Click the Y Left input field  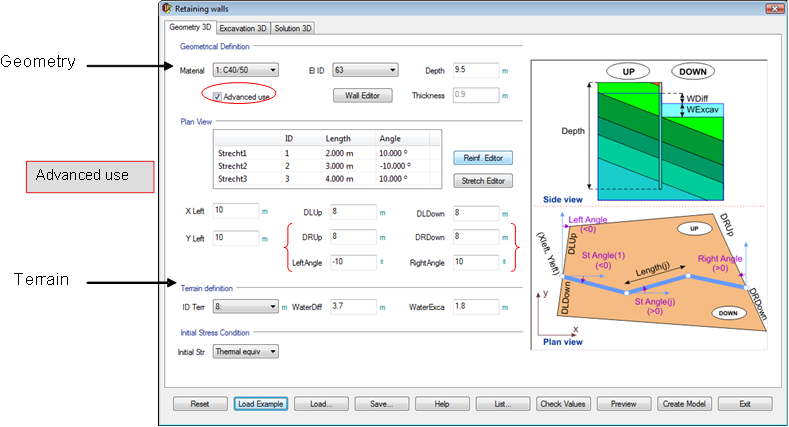pos(236,238)
